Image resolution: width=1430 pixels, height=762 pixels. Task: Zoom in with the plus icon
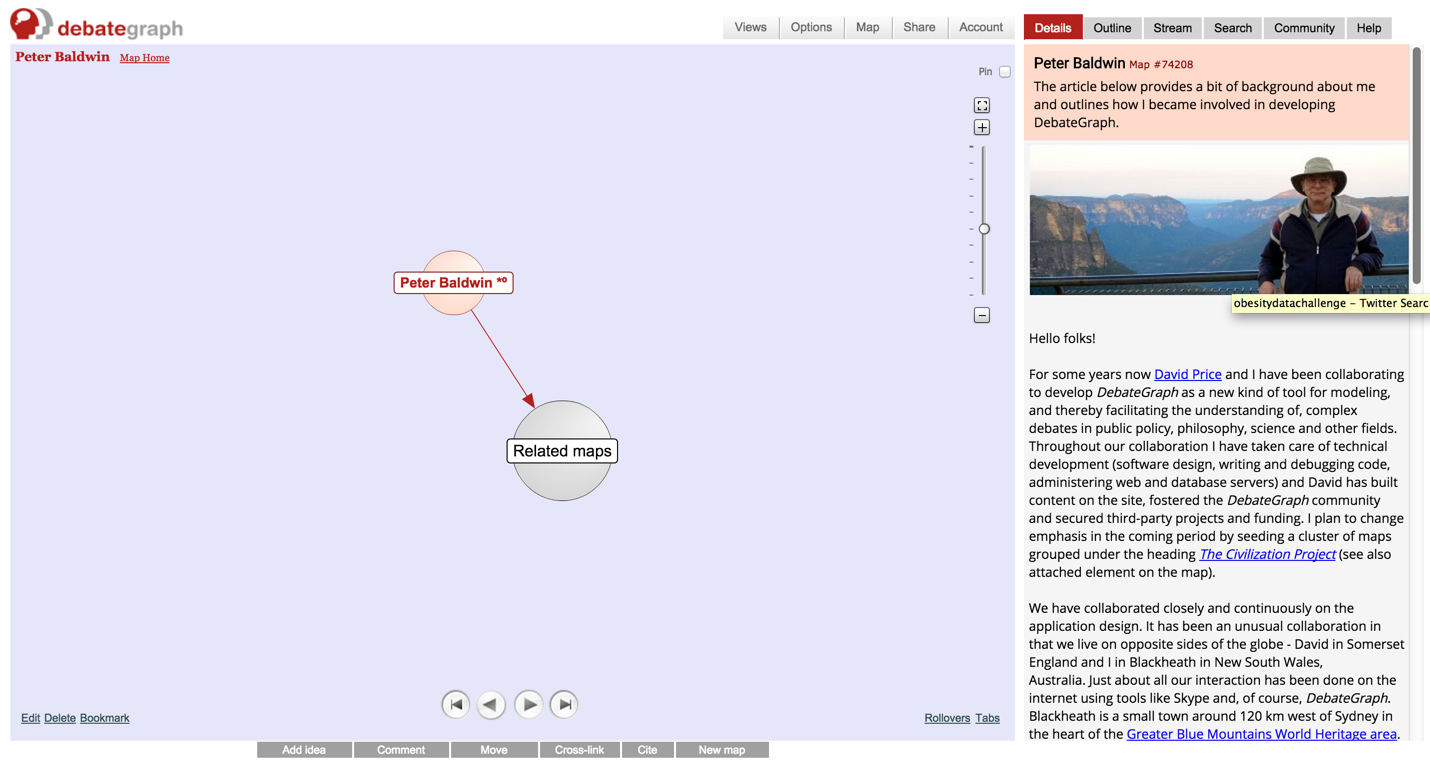982,128
